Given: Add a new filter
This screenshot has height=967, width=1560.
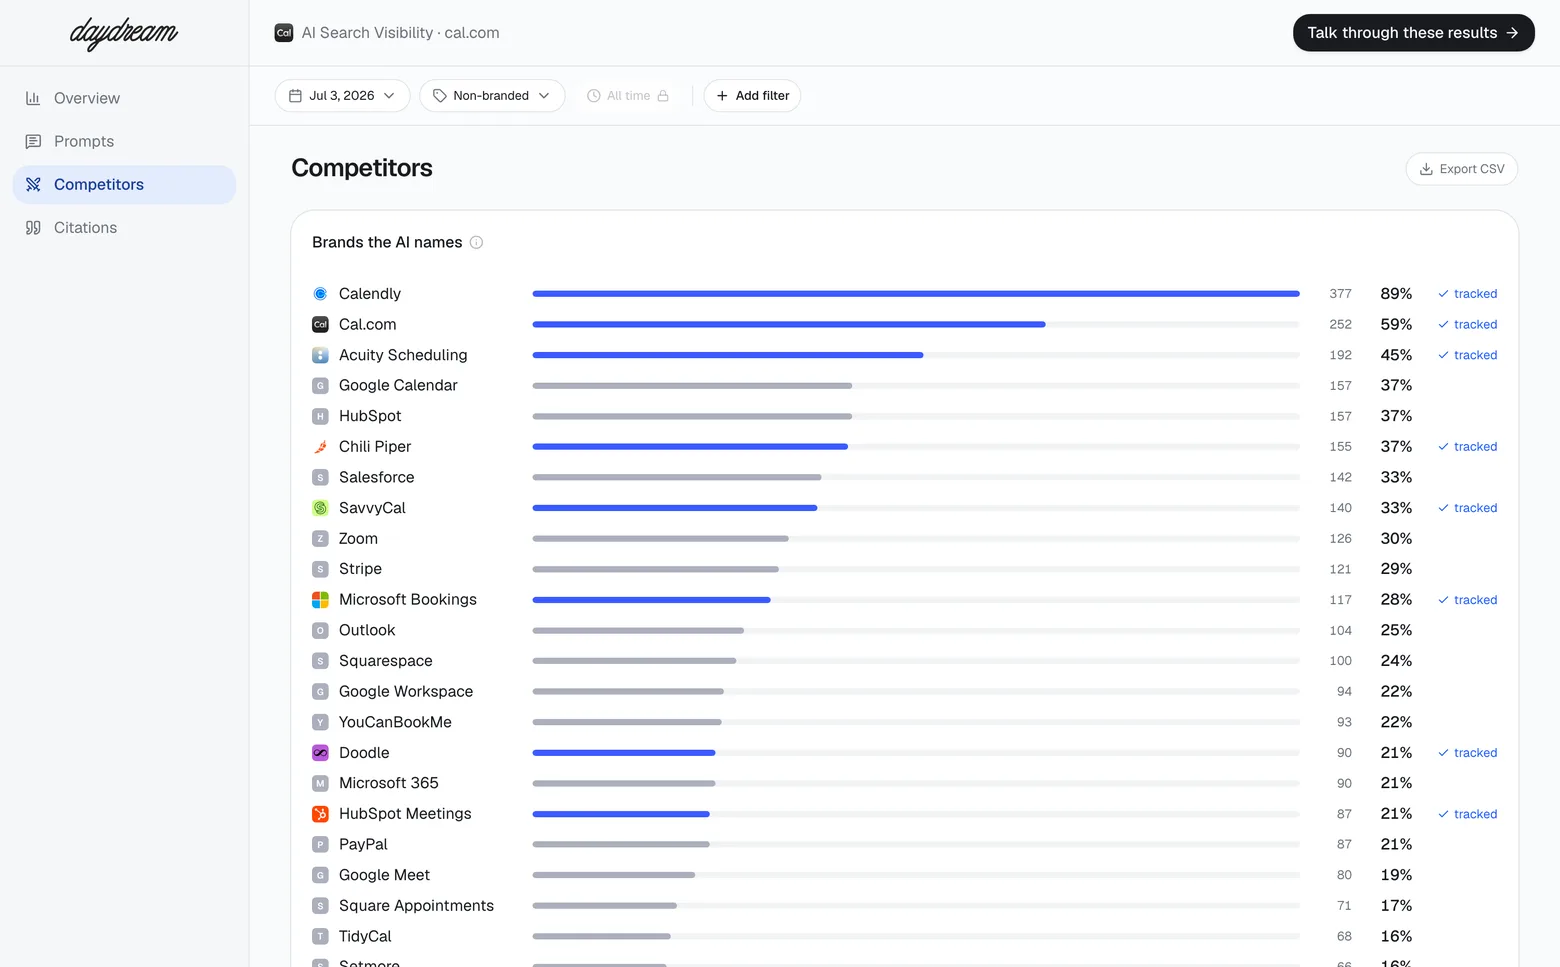Looking at the screenshot, I should point(752,96).
